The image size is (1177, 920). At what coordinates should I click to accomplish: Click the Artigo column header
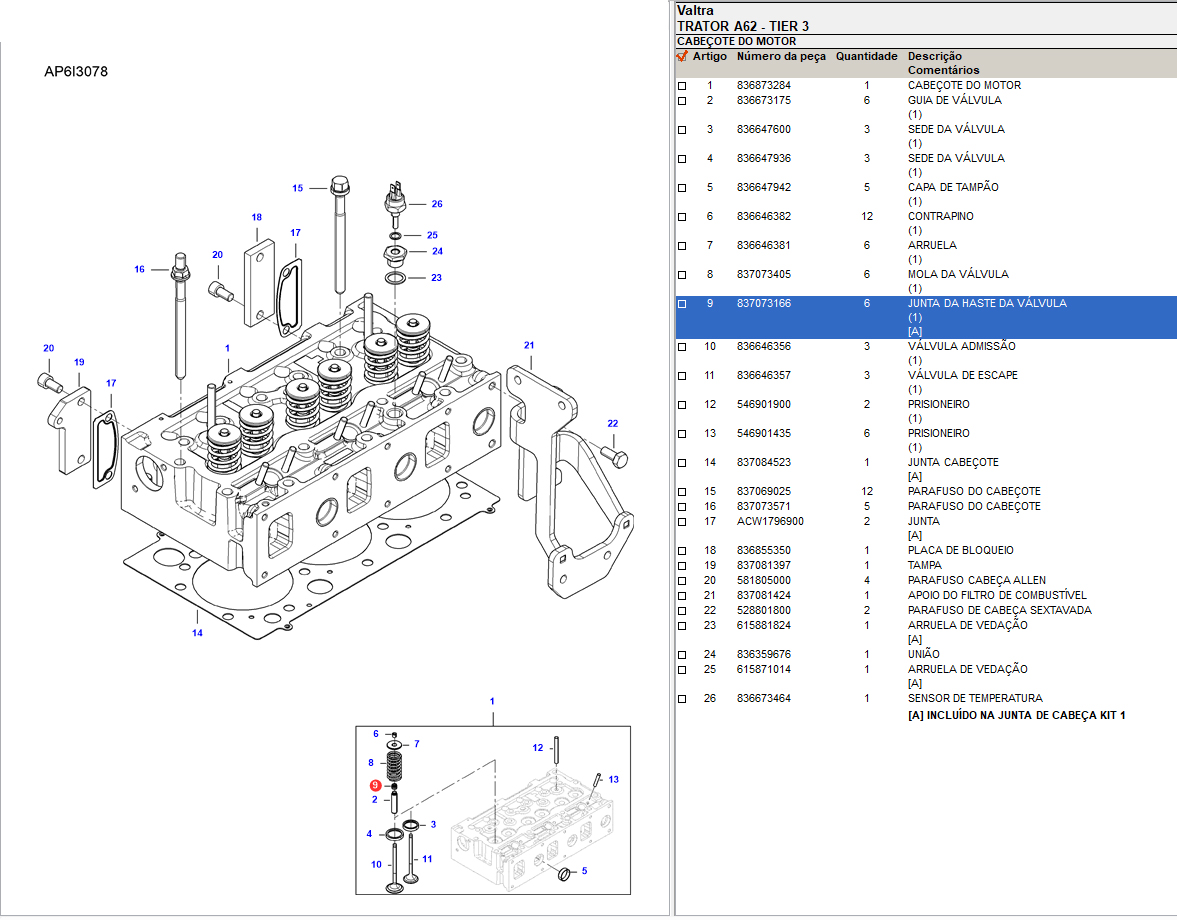tap(710, 57)
